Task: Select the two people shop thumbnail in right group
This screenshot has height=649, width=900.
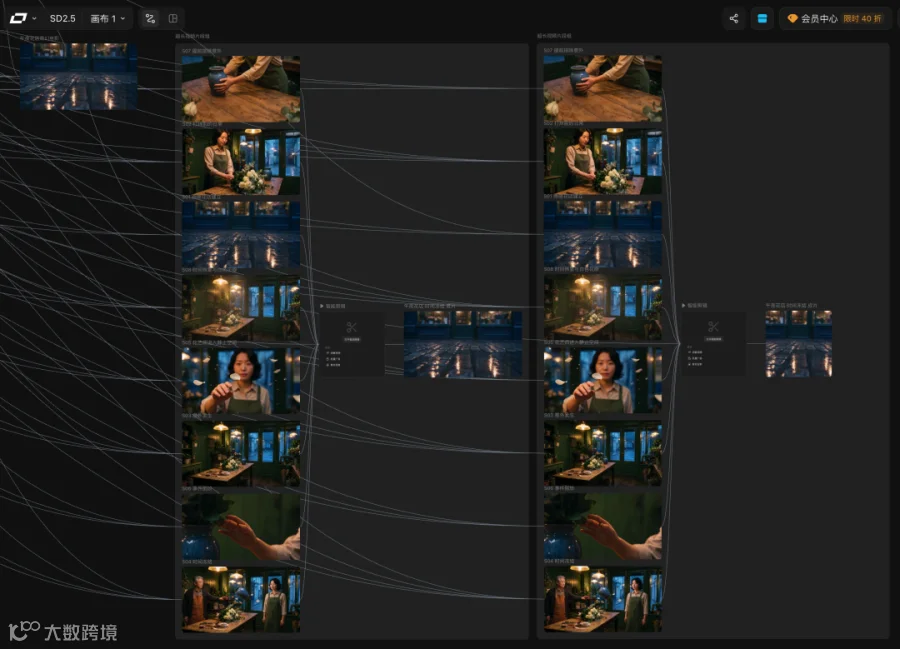Action: point(603,599)
